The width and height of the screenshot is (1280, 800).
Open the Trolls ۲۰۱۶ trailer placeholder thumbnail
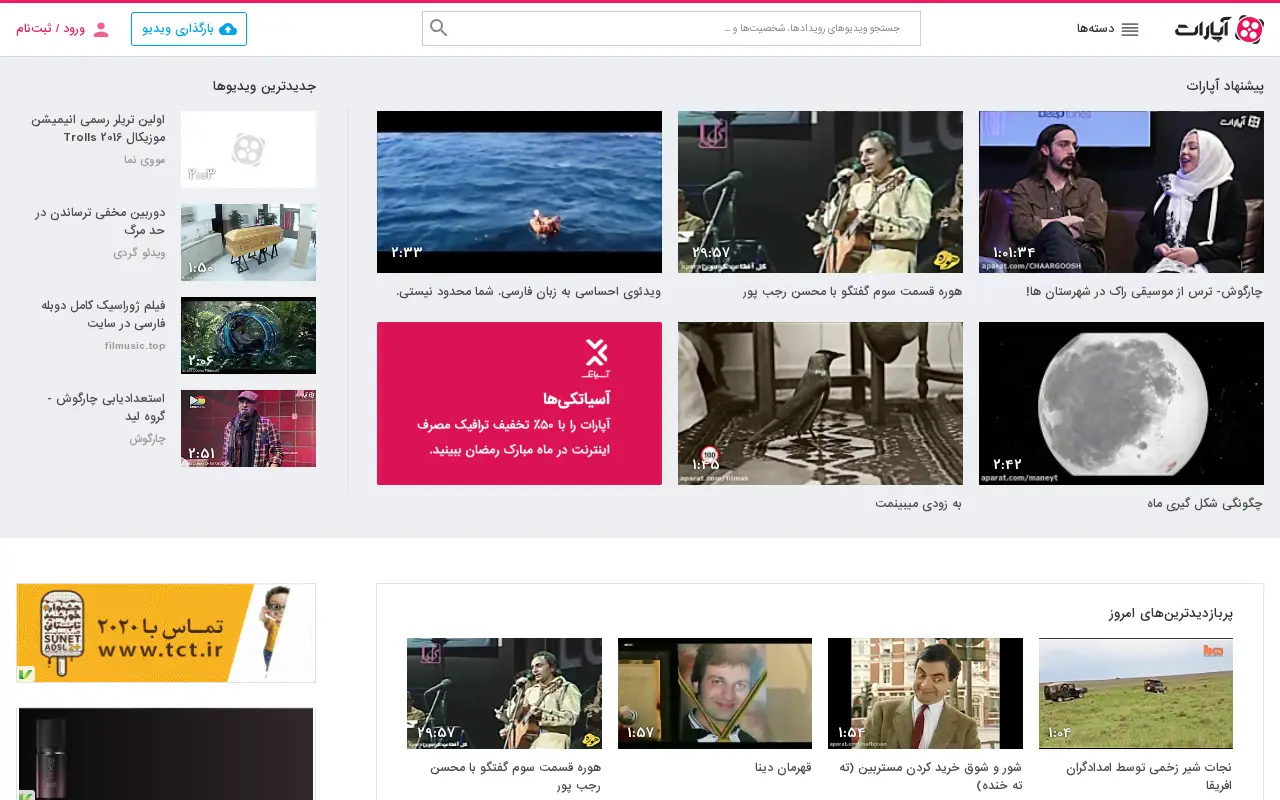coord(248,150)
